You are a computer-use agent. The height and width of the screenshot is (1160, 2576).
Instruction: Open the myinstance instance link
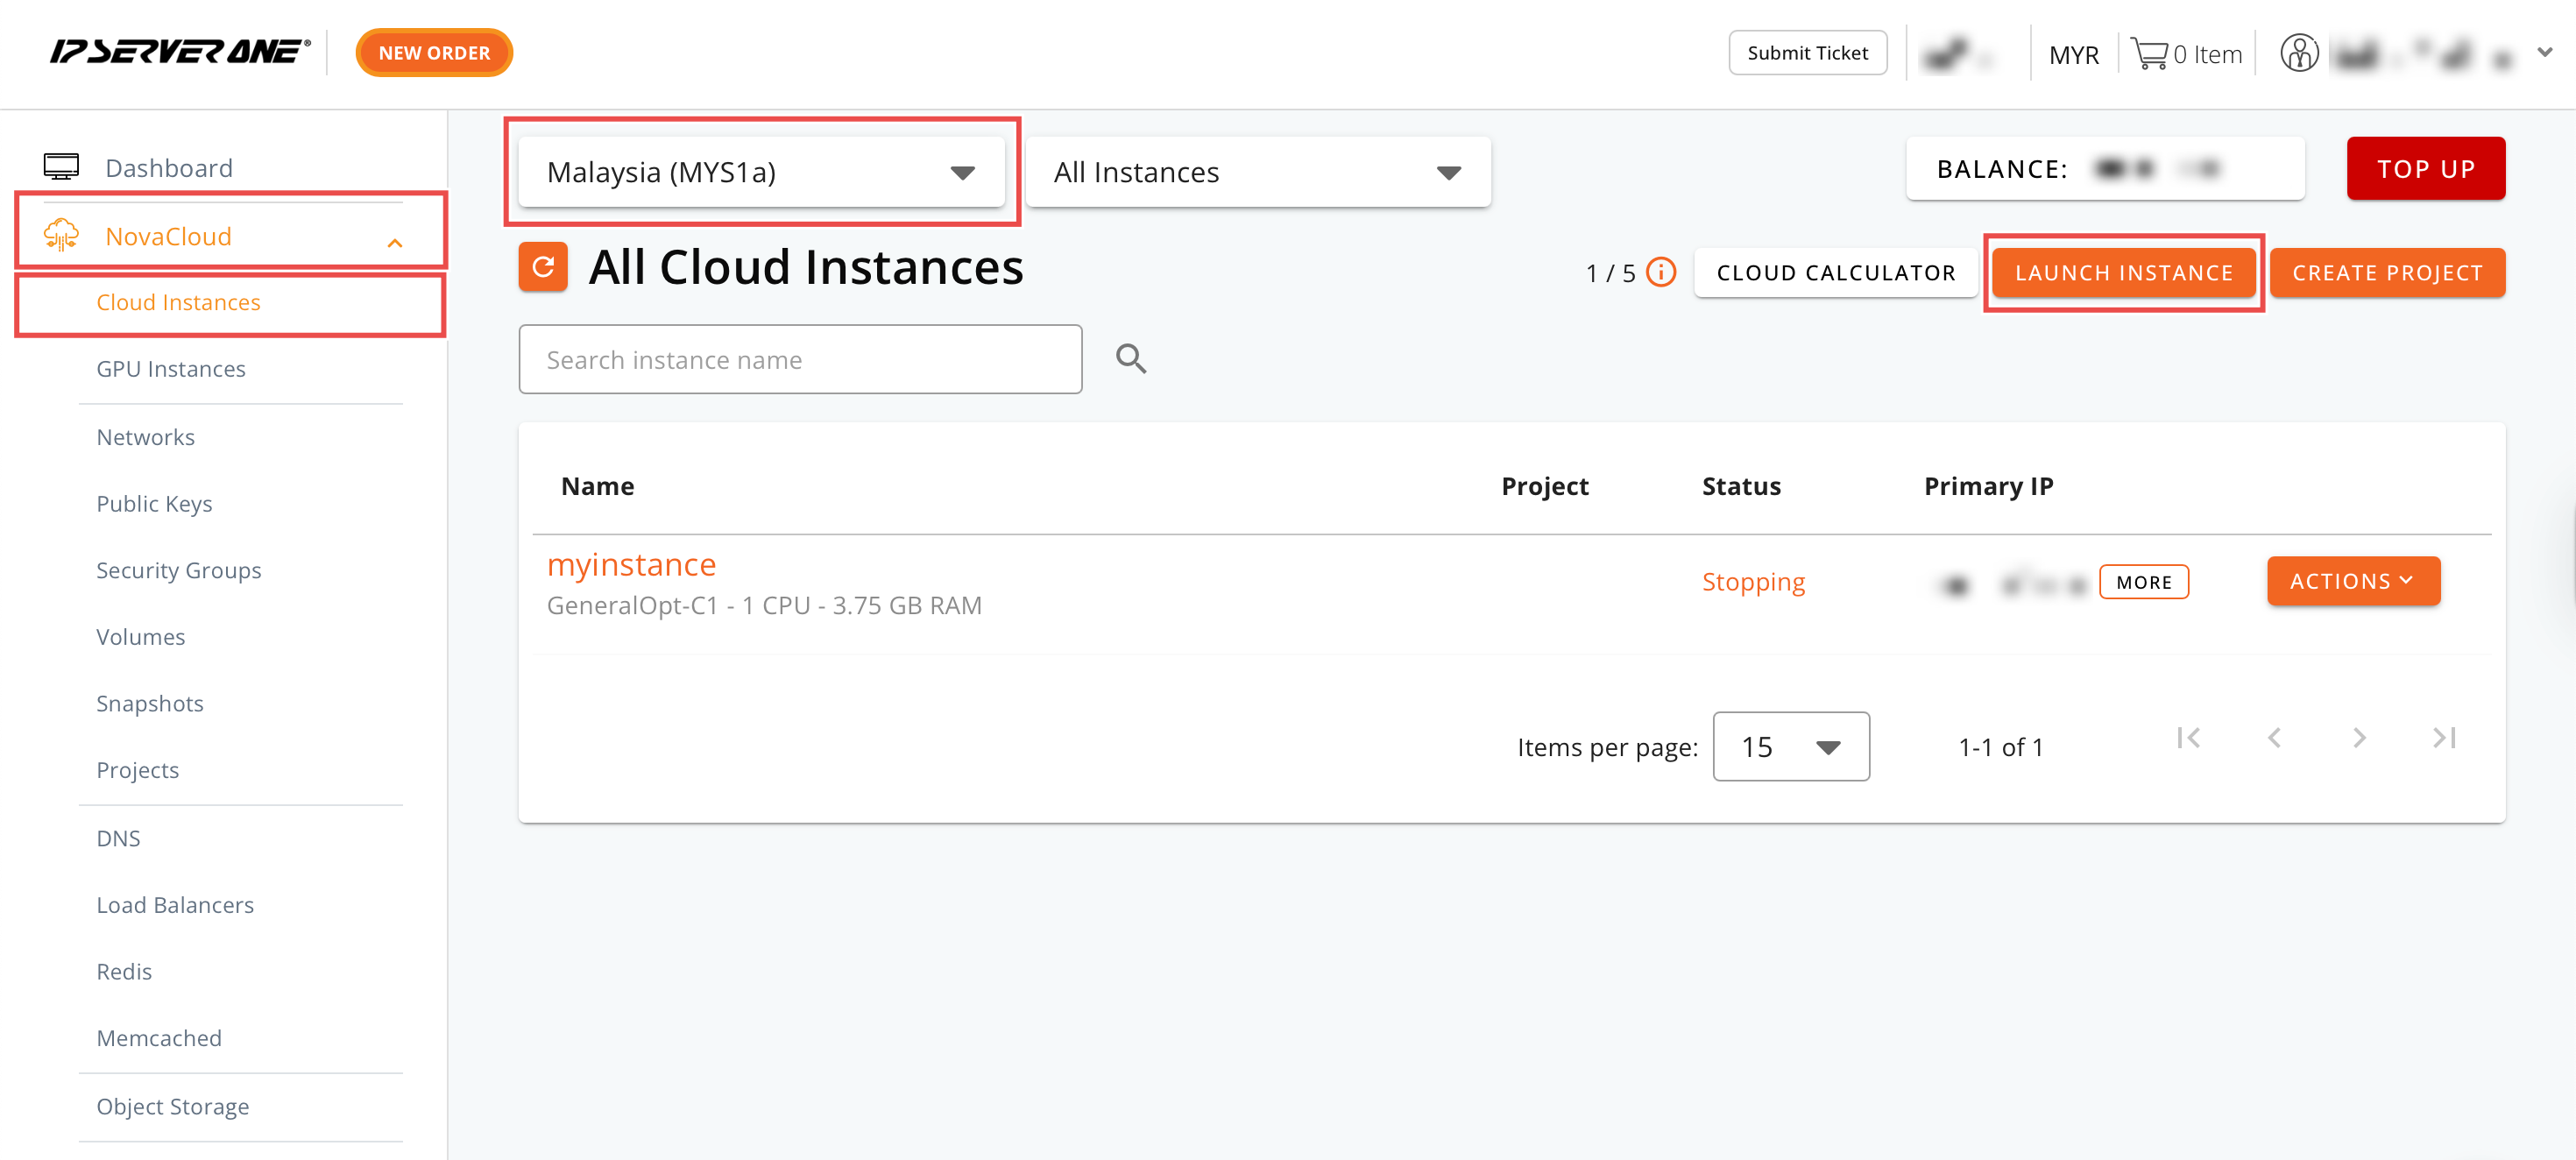click(631, 564)
